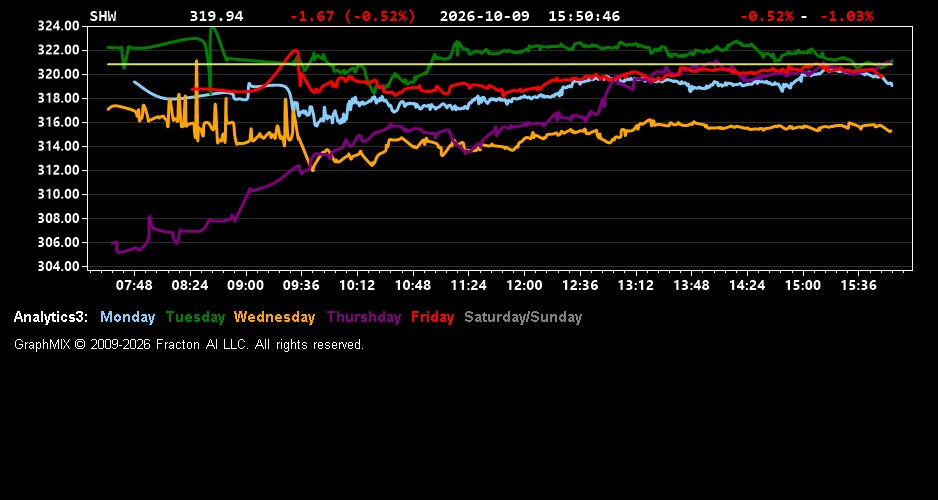Click the Analytics3: label
938x500 pixels.
pyautogui.click(x=51, y=317)
